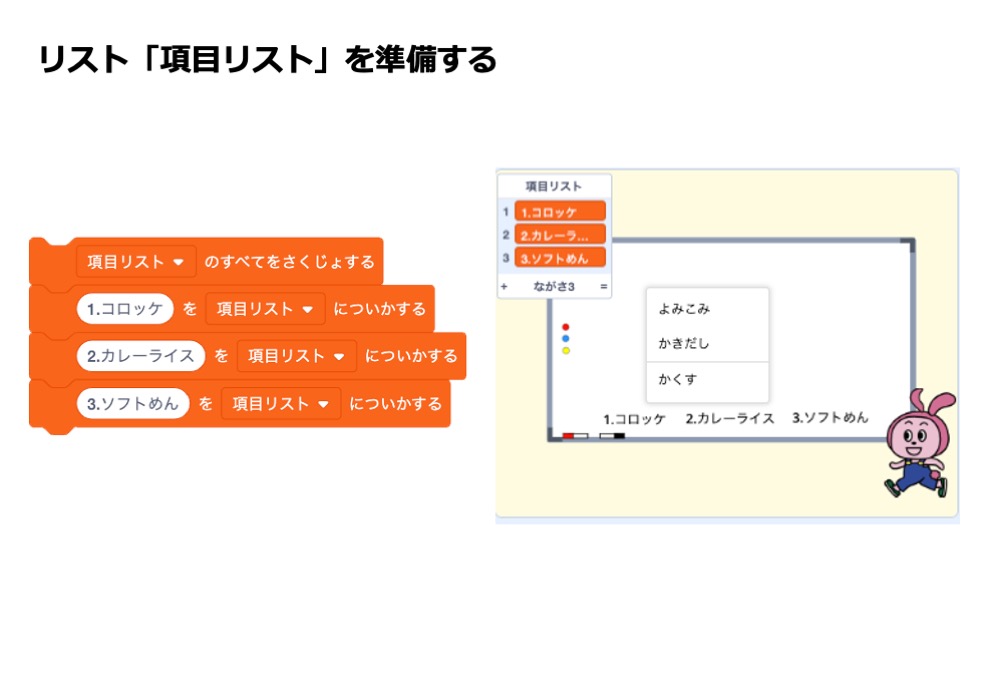Click the 1.コロッケ input in add block
This screenshot has height=692, width=1000.
coord(125,309)
